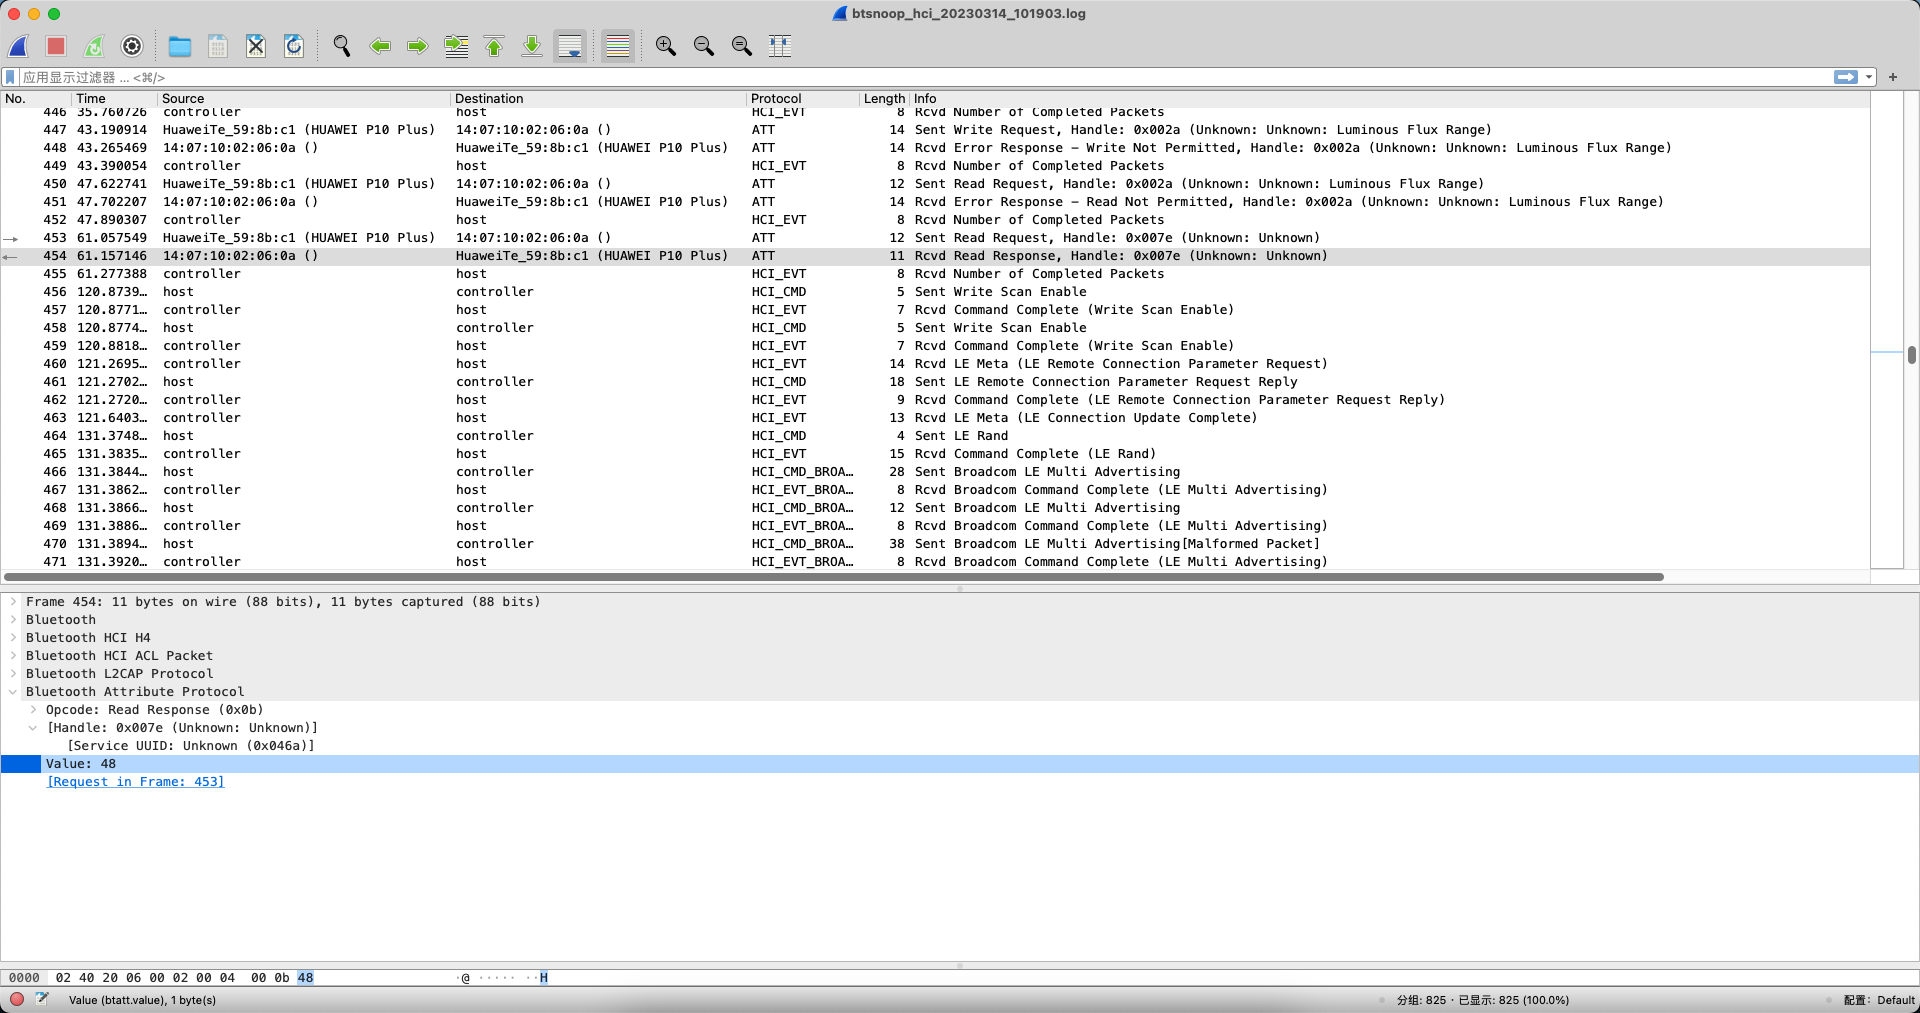Select packet 456 Sent Write Scan Enable
Screen dimensions: 1920x1013
[935, 292]
